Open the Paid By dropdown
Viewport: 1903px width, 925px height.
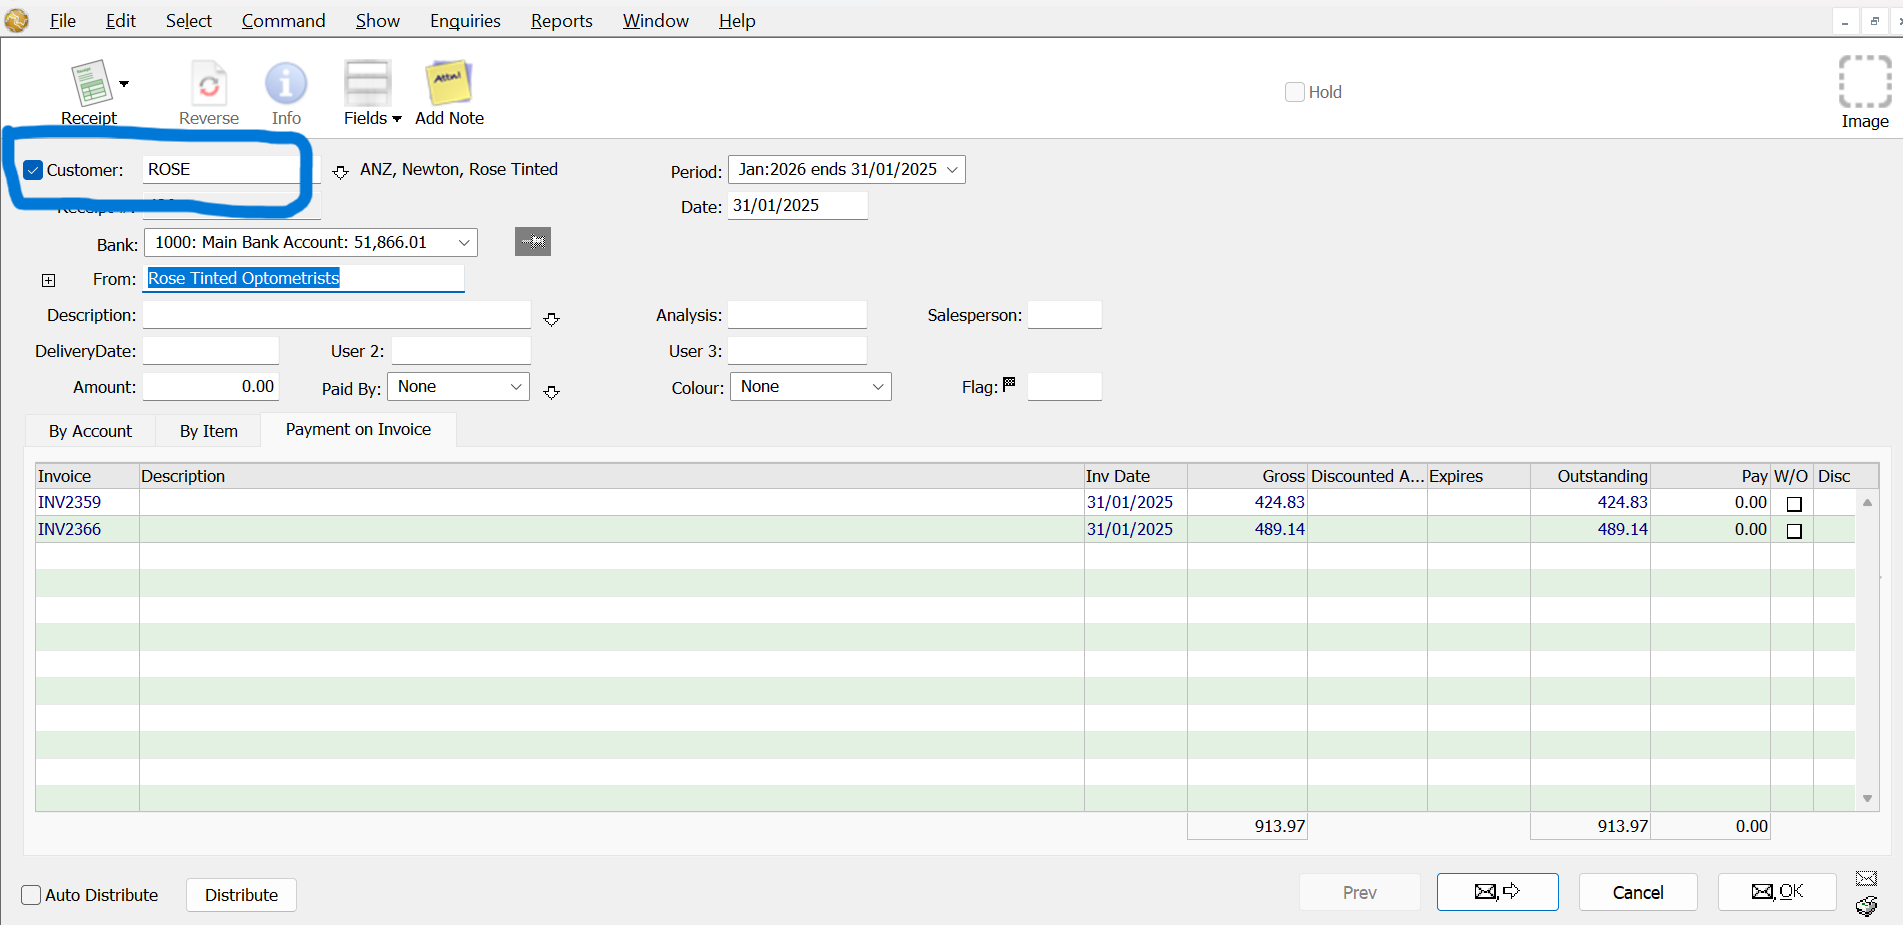click(x=458, y=387)
